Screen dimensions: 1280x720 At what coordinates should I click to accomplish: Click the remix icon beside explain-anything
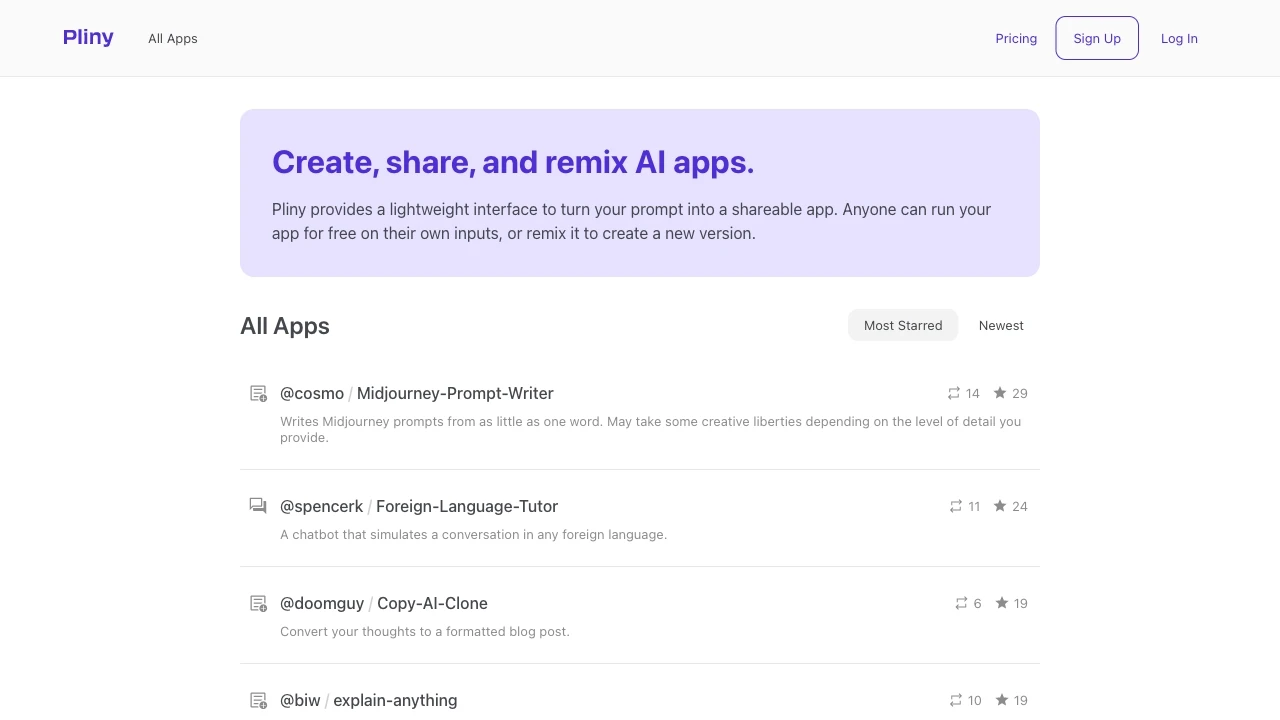click(x=955, y=700)
